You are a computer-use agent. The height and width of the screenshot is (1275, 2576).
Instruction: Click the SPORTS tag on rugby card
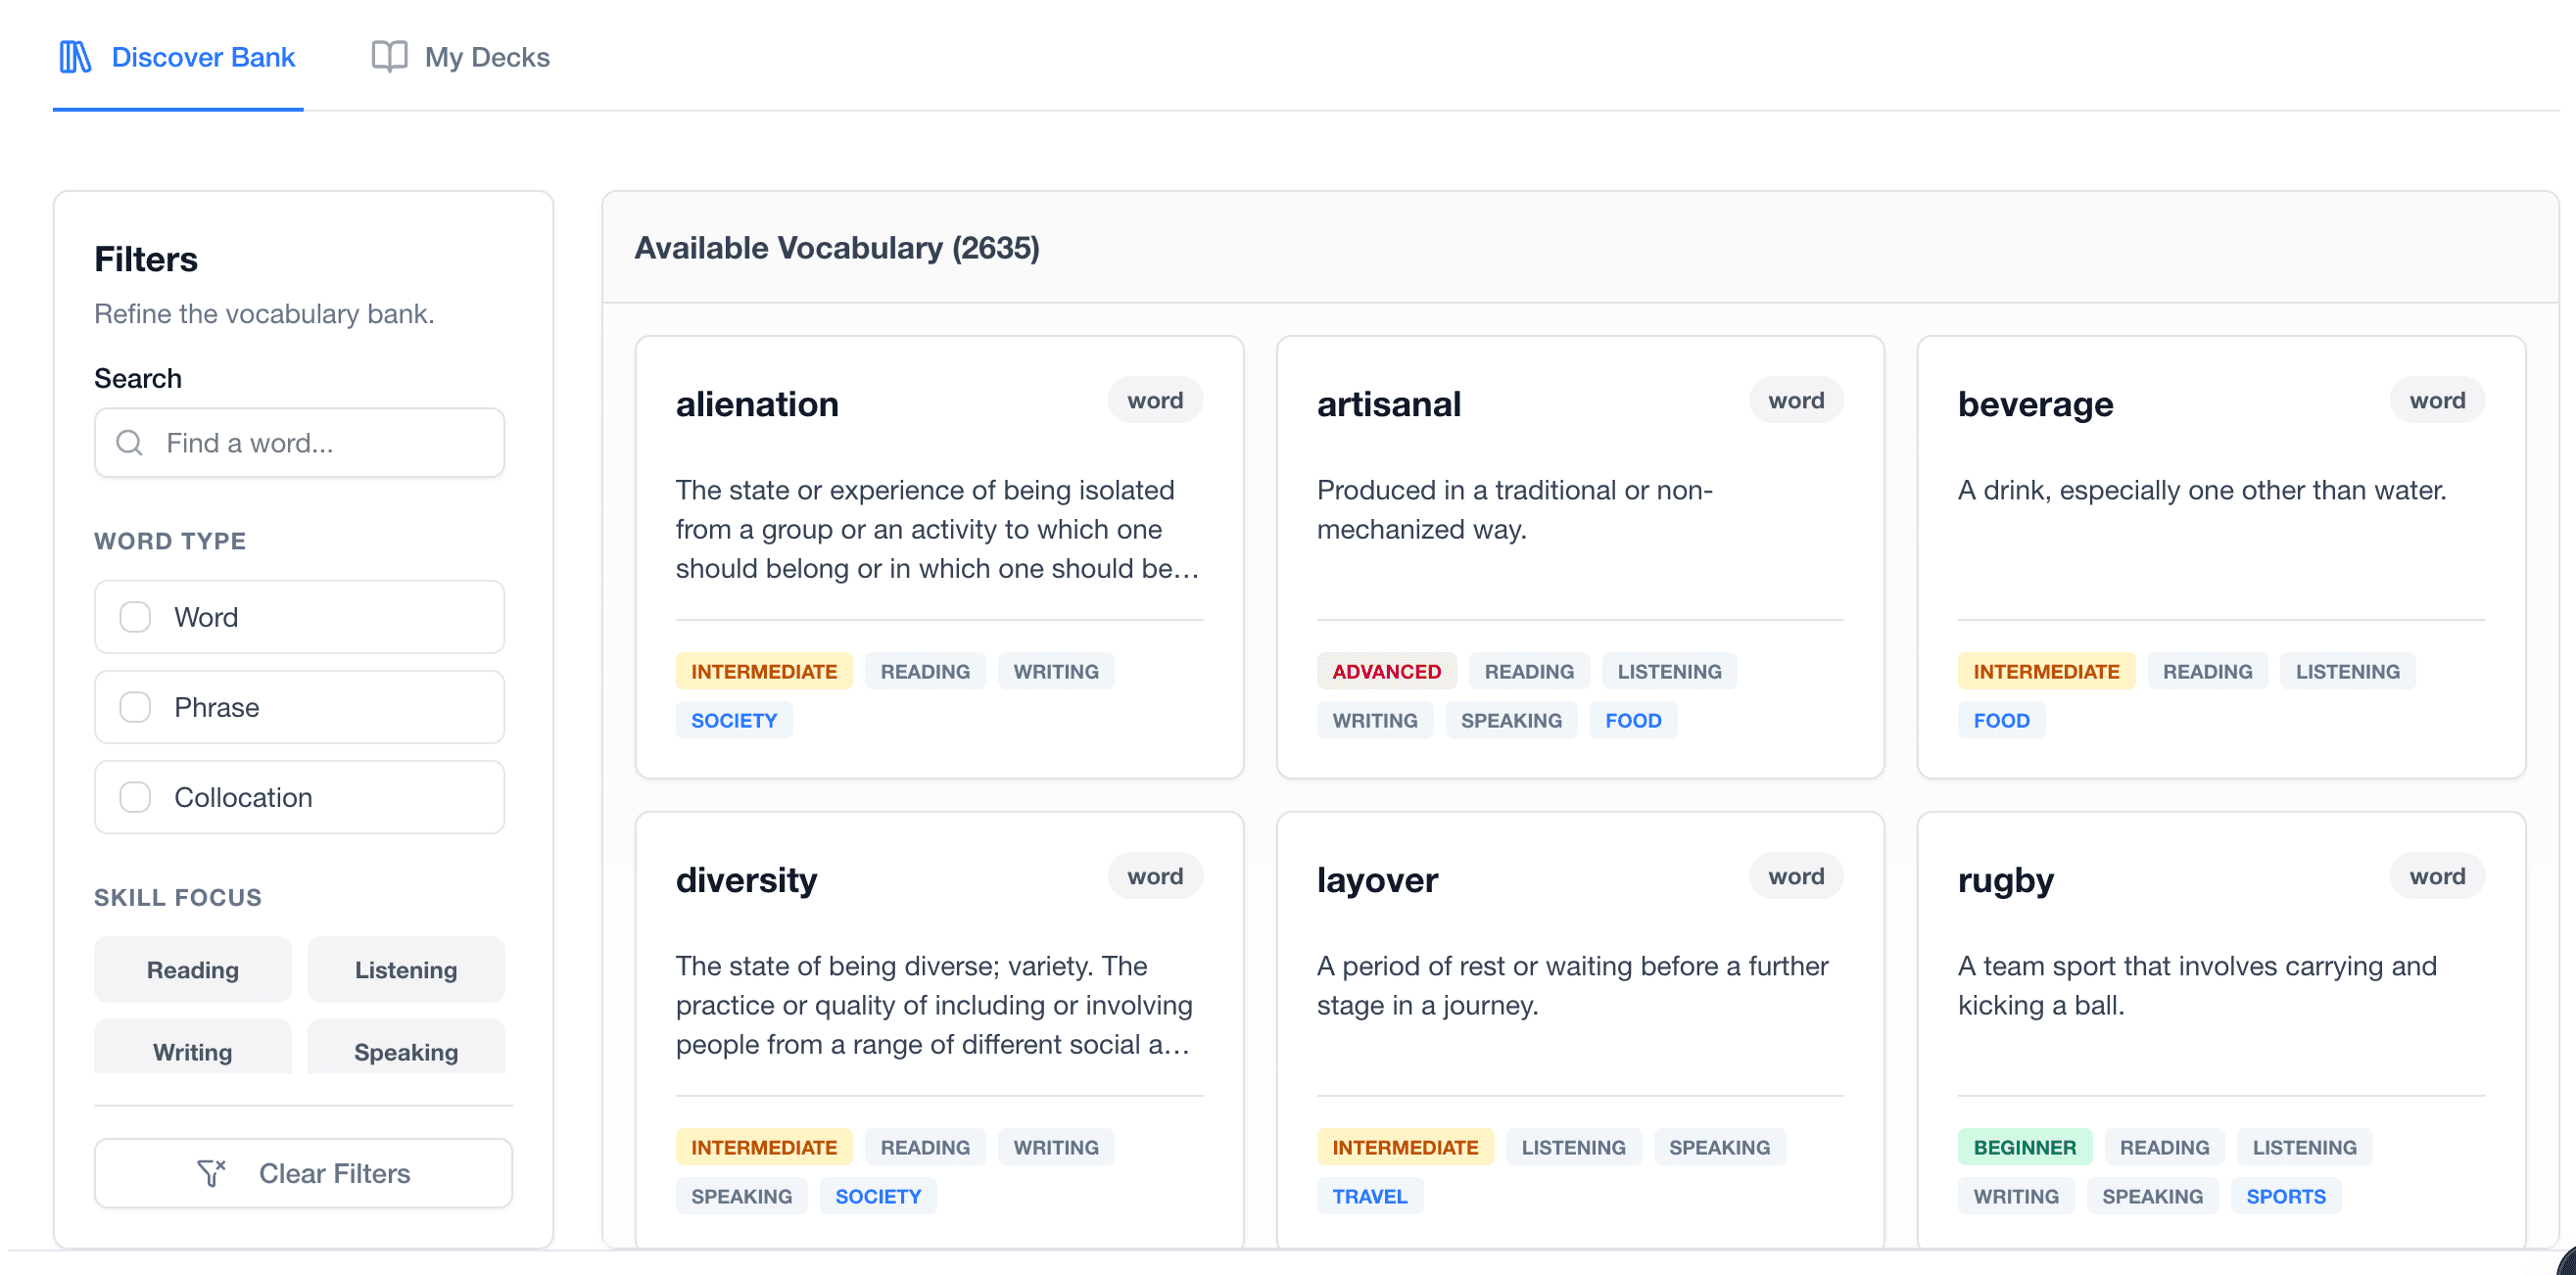coord(2285,1196)
